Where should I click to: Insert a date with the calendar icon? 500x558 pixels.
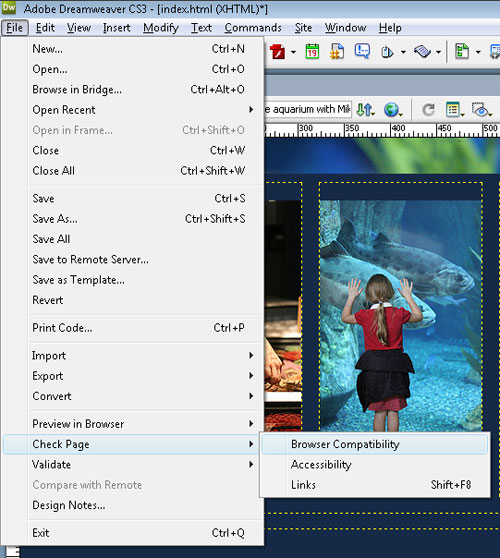pos(312,52)
